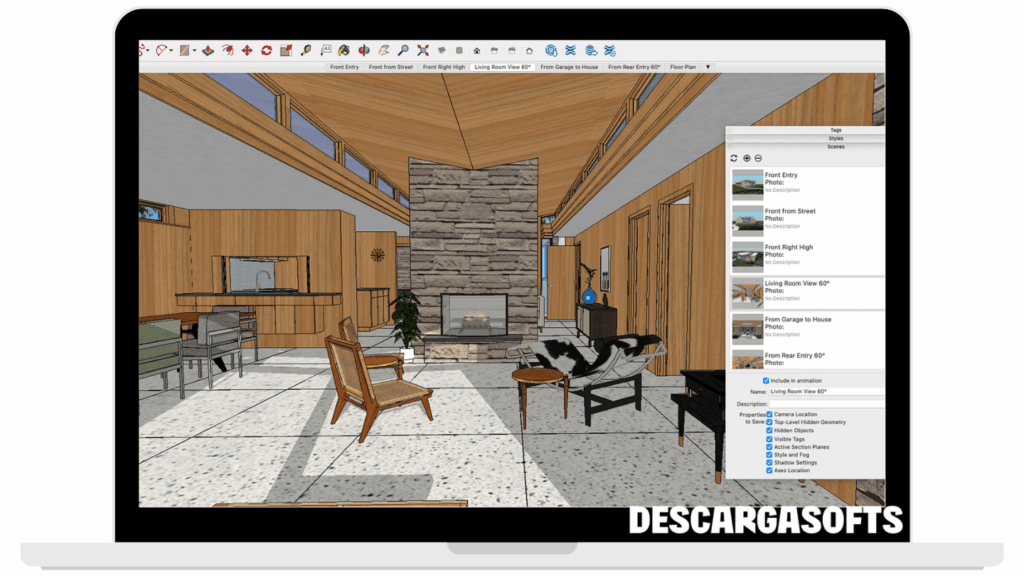Click the add scene plus icon
Viewport: 1024px width, 576px height.
[746, 158]
